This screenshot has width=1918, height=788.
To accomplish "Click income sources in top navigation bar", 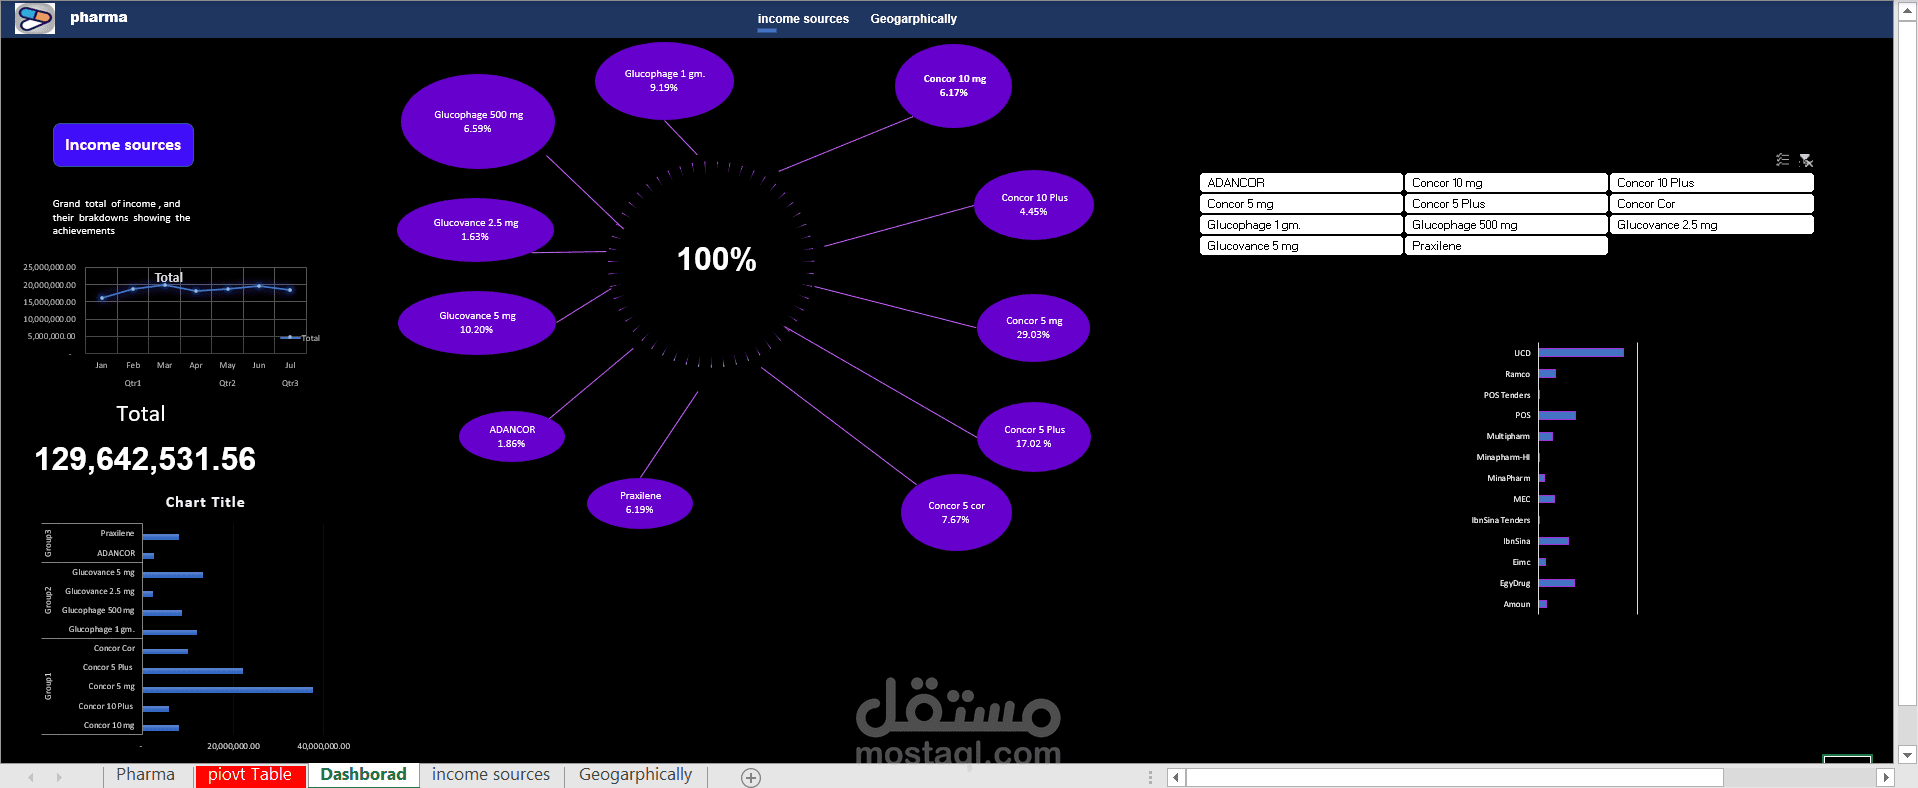I will pos(803,19).
